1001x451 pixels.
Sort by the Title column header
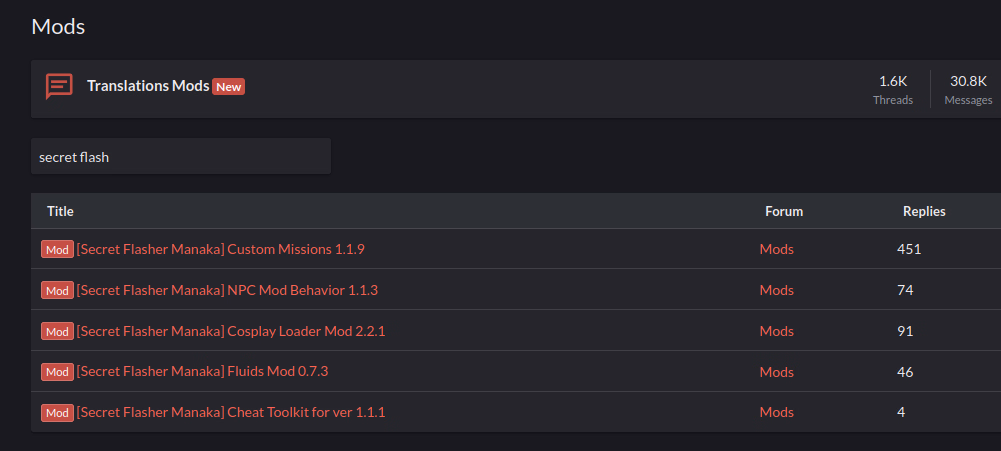click(x=60, y=211)
